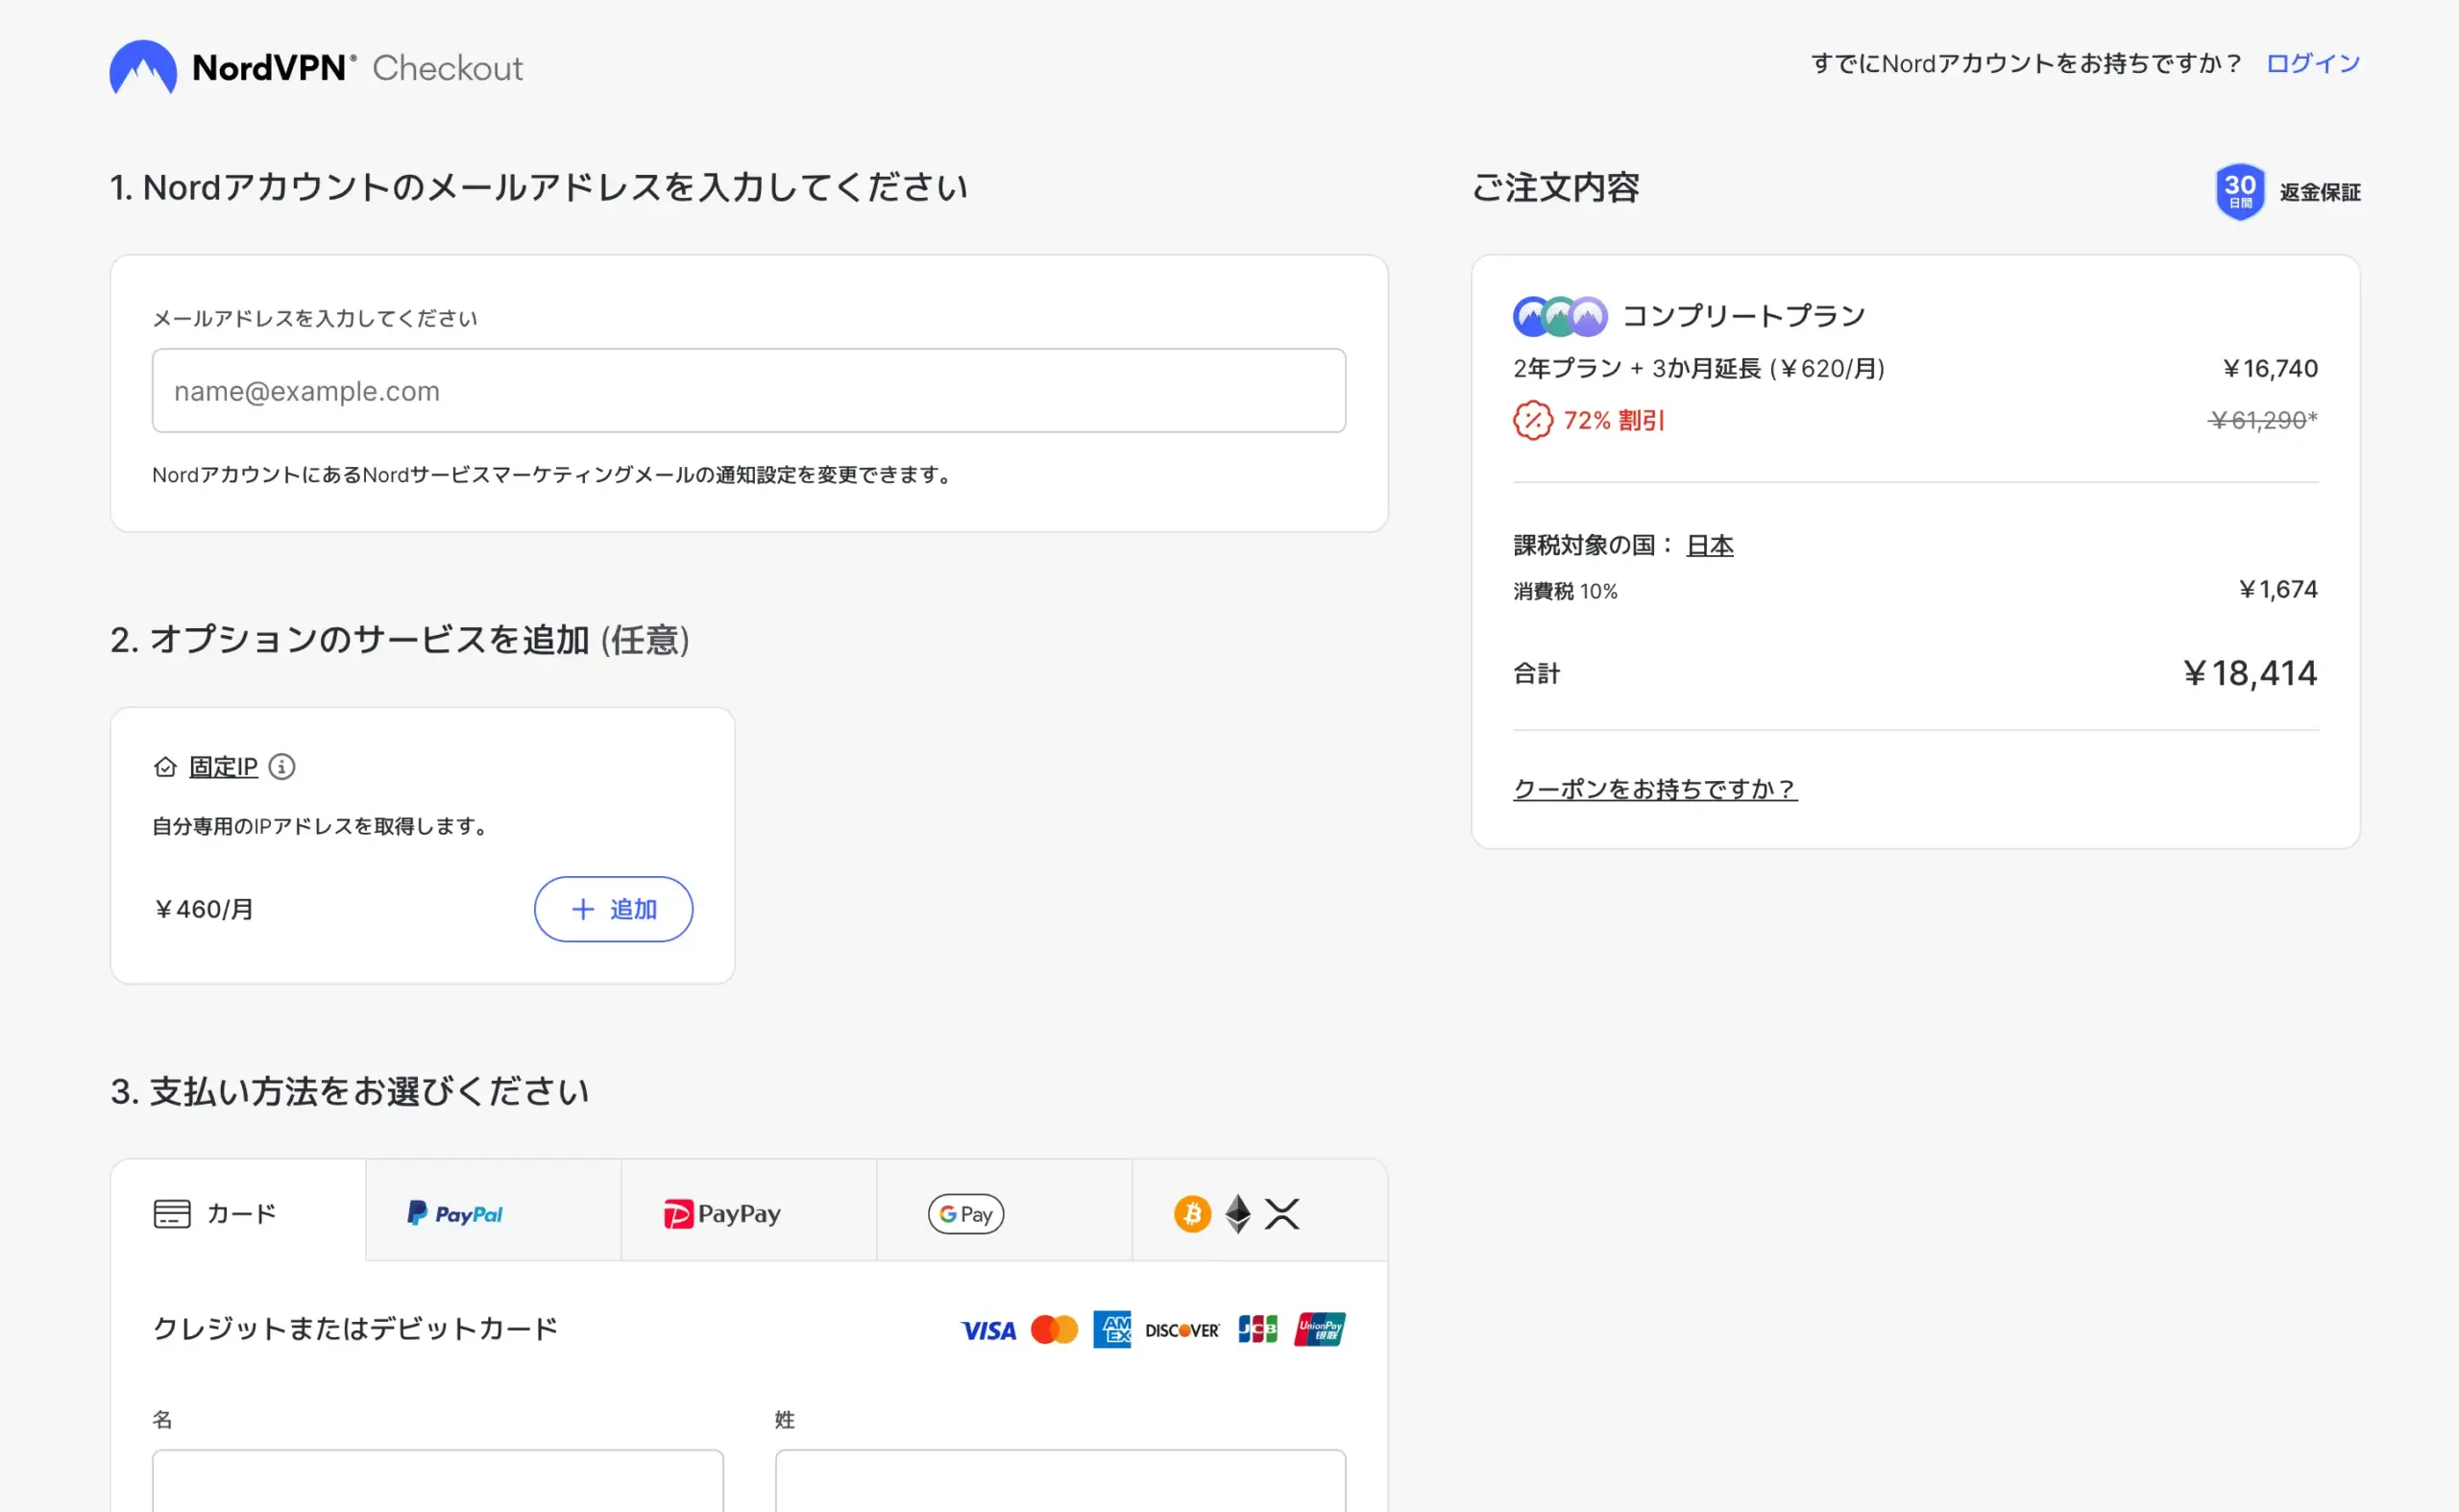The image size is (2459, 1512).
Task: Click the Bitcoin icon
Action: coord(1192,1214)
